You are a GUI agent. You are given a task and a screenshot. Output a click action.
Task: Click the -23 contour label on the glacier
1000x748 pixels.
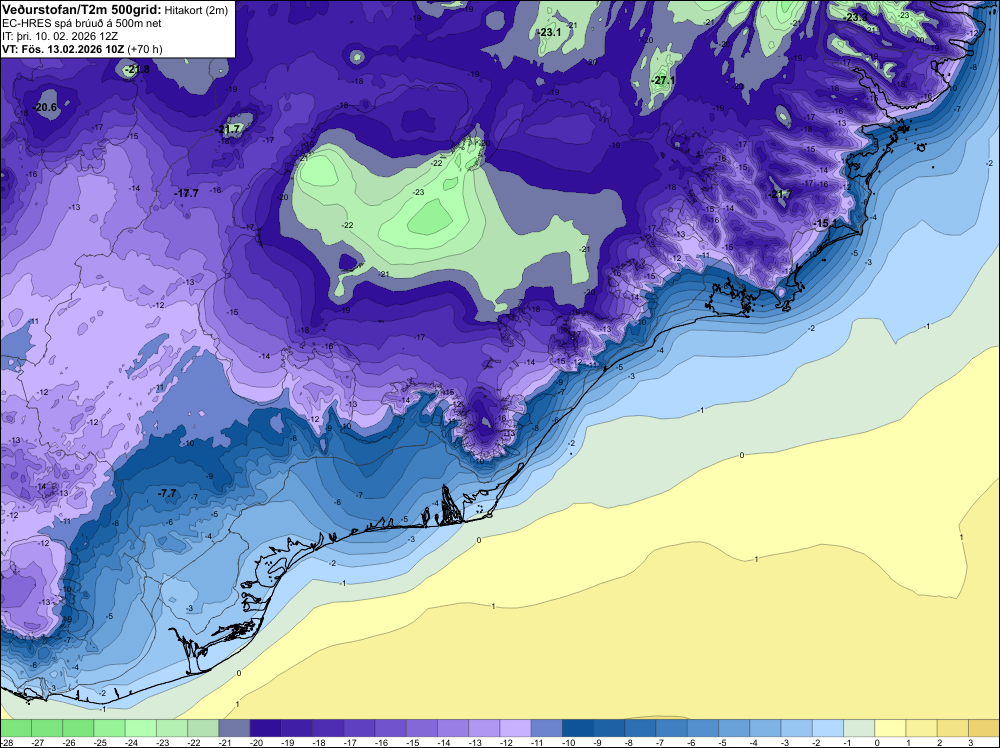tap(419, 192)
